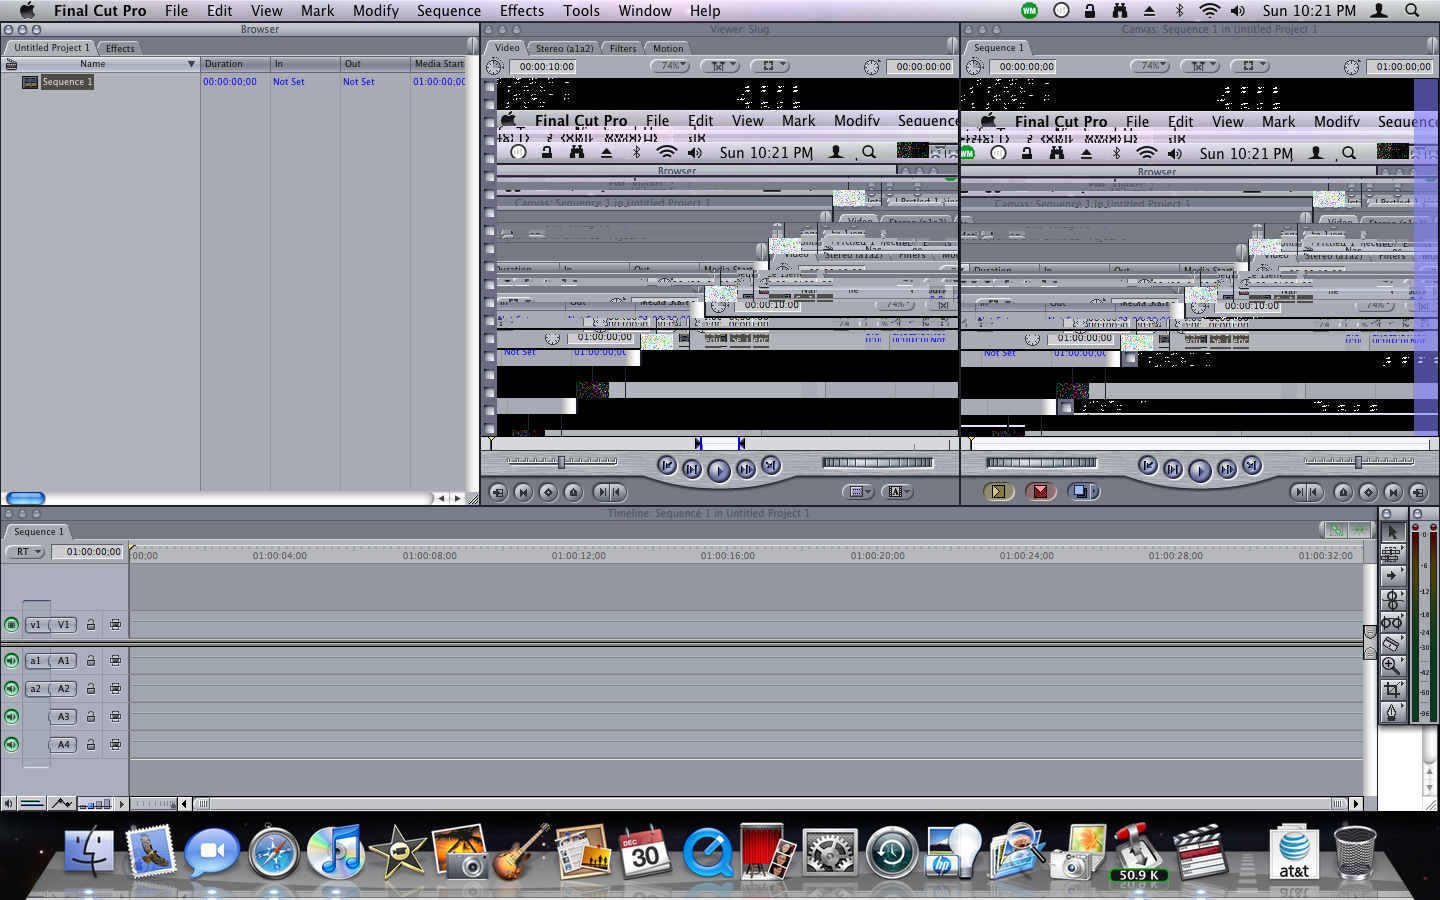Open Viewer view mode pop-up
This screenshot has width=1440, height=900.
pyautogui.click(x=770, y=66)
